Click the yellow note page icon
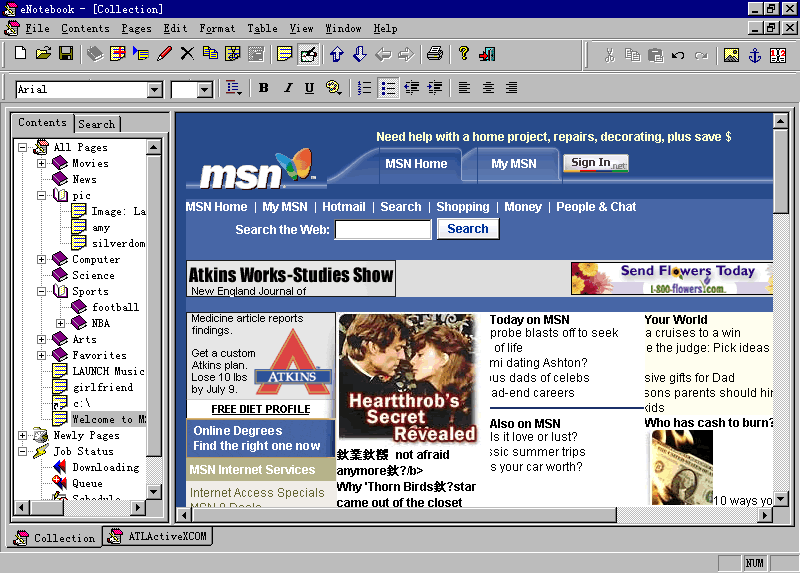 coord(284,54)
